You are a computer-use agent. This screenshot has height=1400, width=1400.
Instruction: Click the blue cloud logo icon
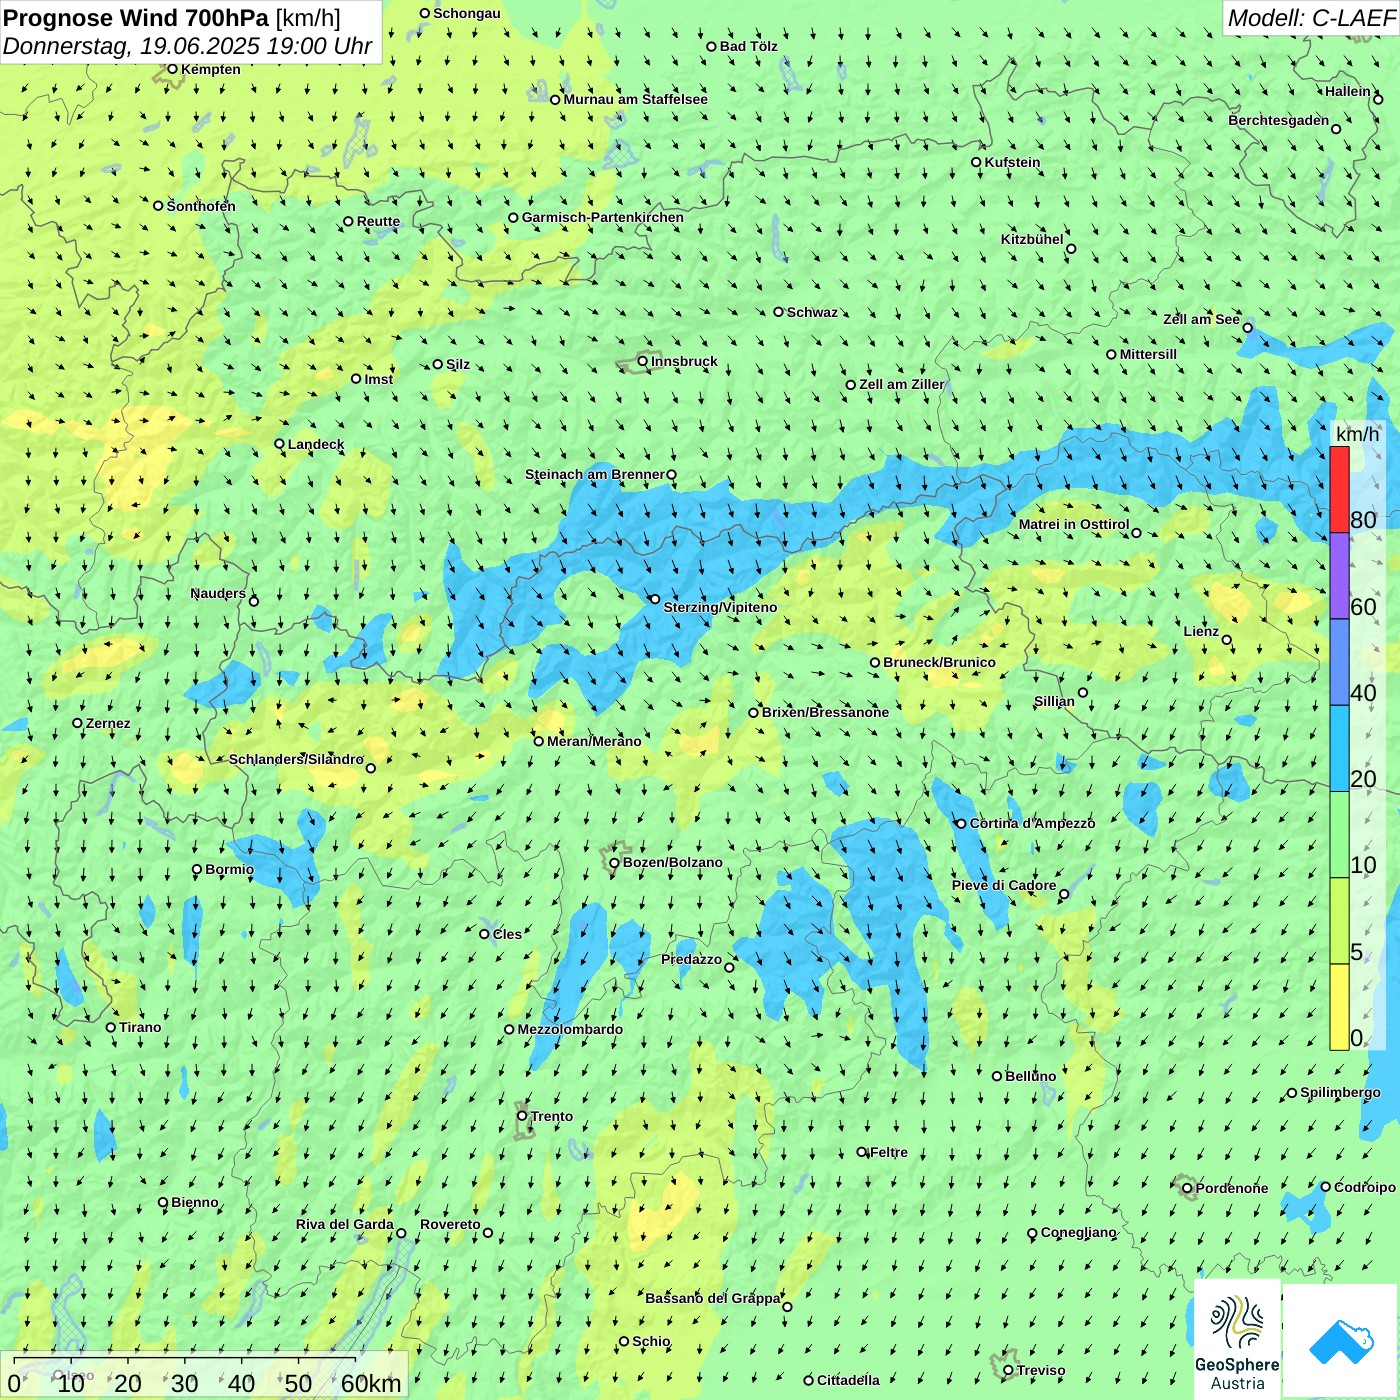pos(1340,1341)
